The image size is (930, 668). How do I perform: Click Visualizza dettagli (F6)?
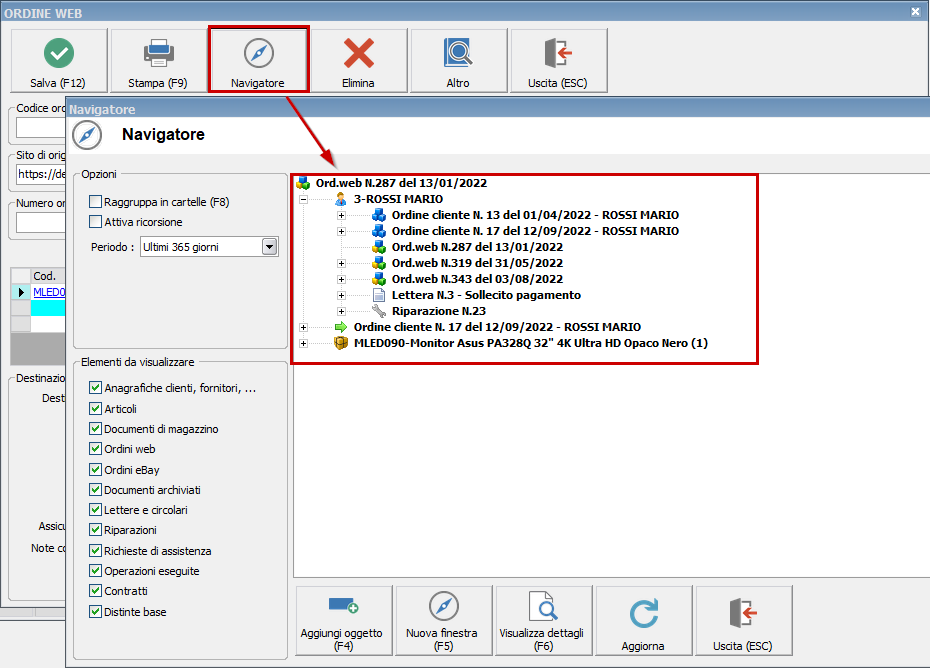pos(543,621)
